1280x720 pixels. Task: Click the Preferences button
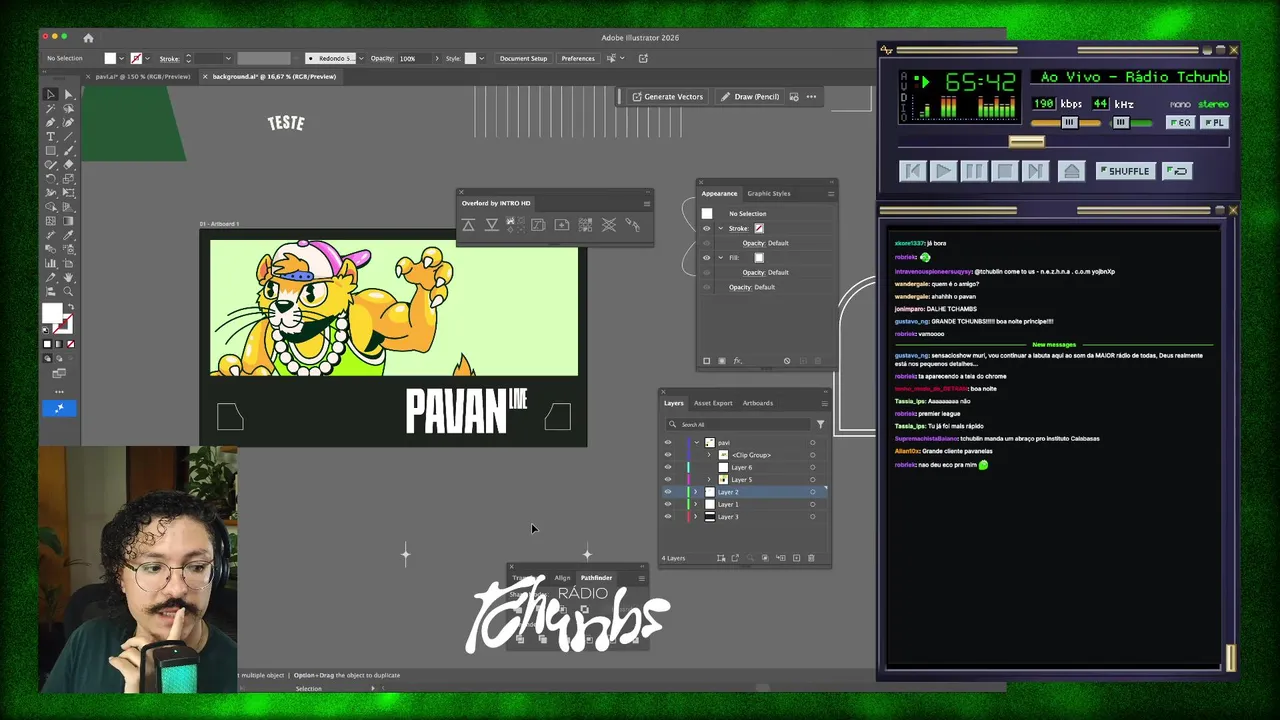(578, 58)
